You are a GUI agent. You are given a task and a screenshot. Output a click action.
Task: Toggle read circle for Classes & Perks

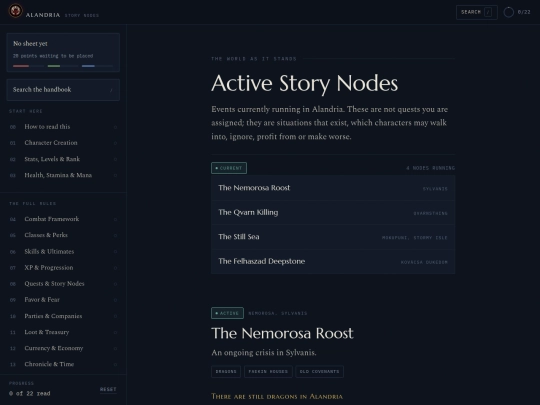click(115, 236)
